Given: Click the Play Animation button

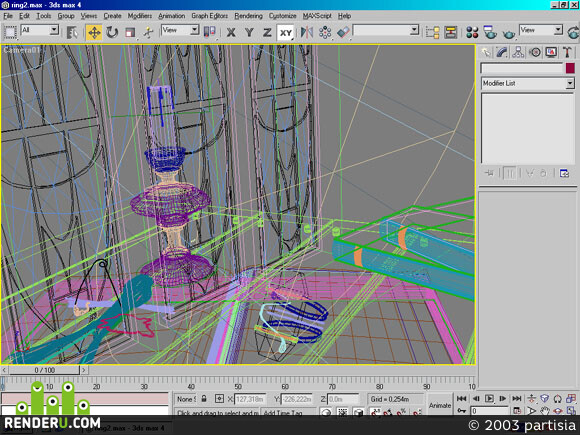Looking at the screenshot, I should (489, 399).
